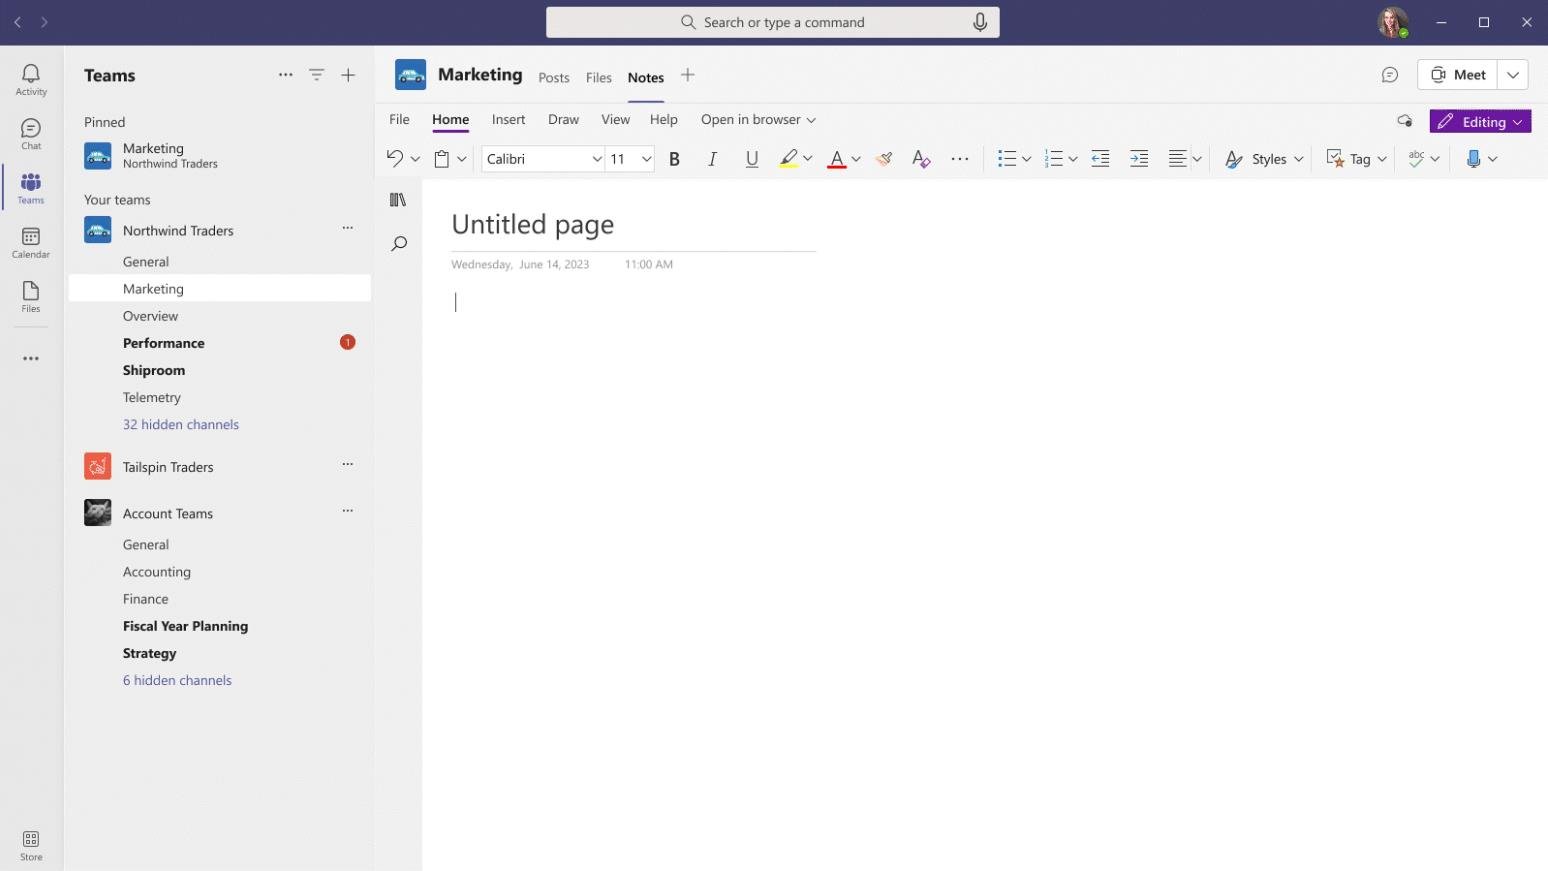The image size is (1548, 871).
Task: Switch to the Insert ribbon tab
Action: coord(508,120)
